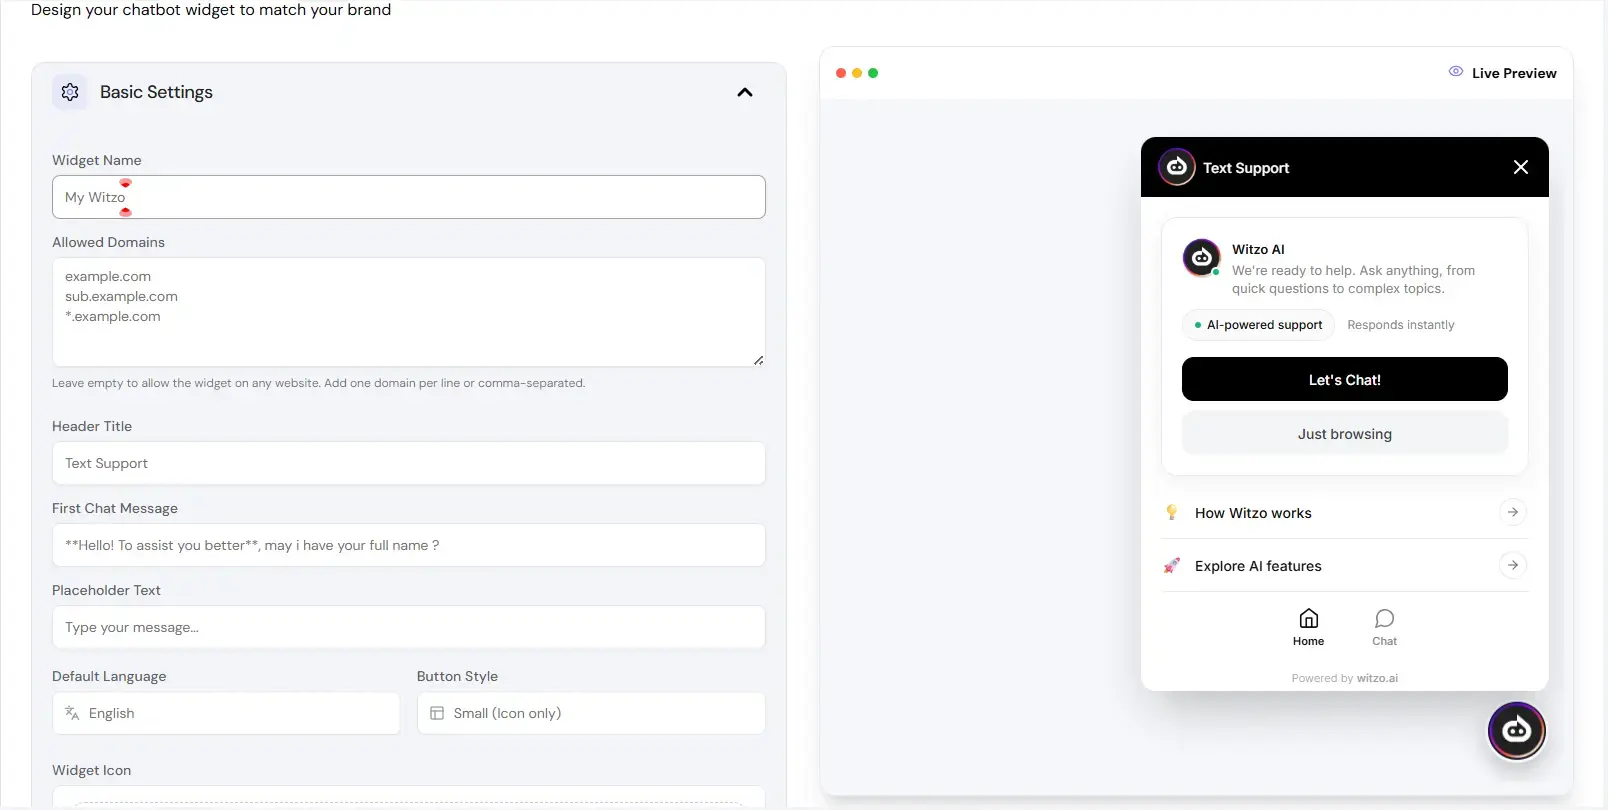
Task: Edit the Header Title field
Action: pos(408,463)
